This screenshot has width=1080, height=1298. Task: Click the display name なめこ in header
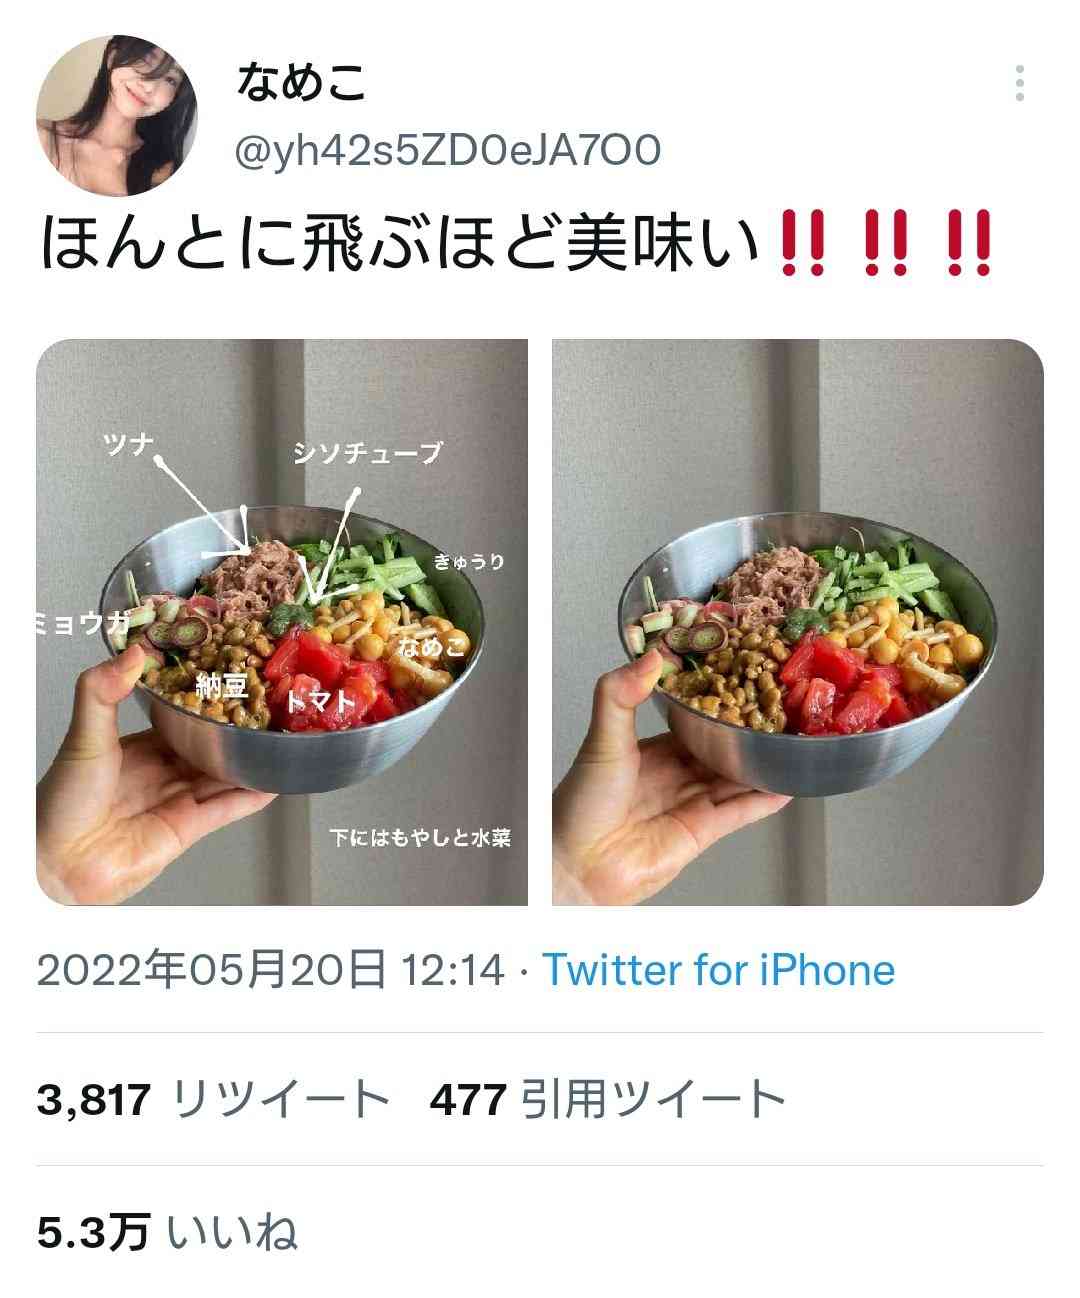(x=301, y=84)
